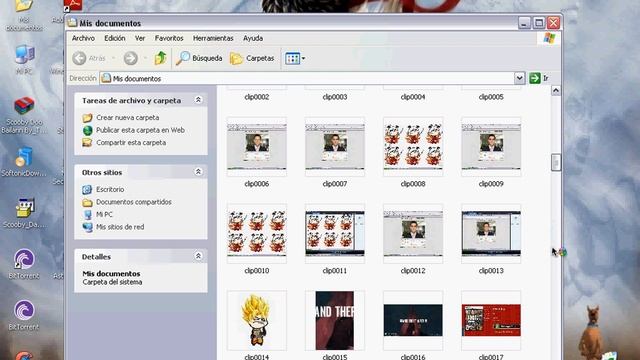This screenshot has width=640, height=360.
Task: Open the Favoritos menu
Action: pos(169,38)
